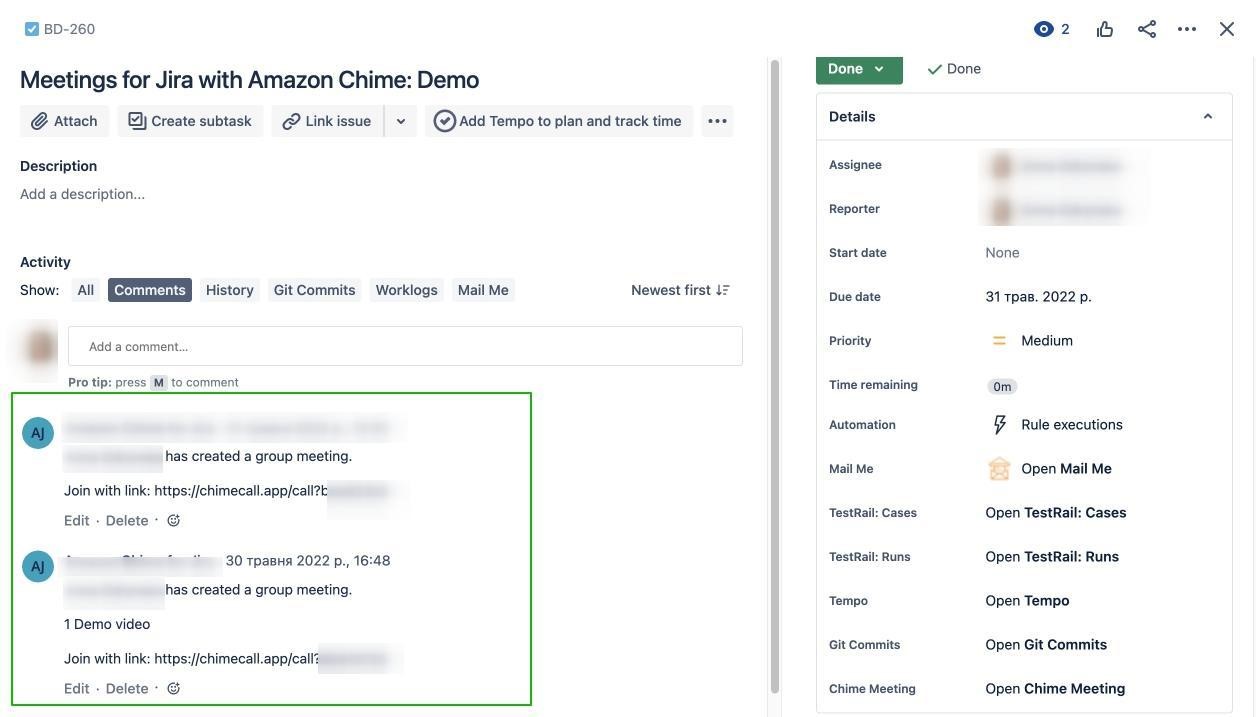Viewport: 1256px width, 717px height.
Task: Attach a file to the issue
Action: point(64,121)
